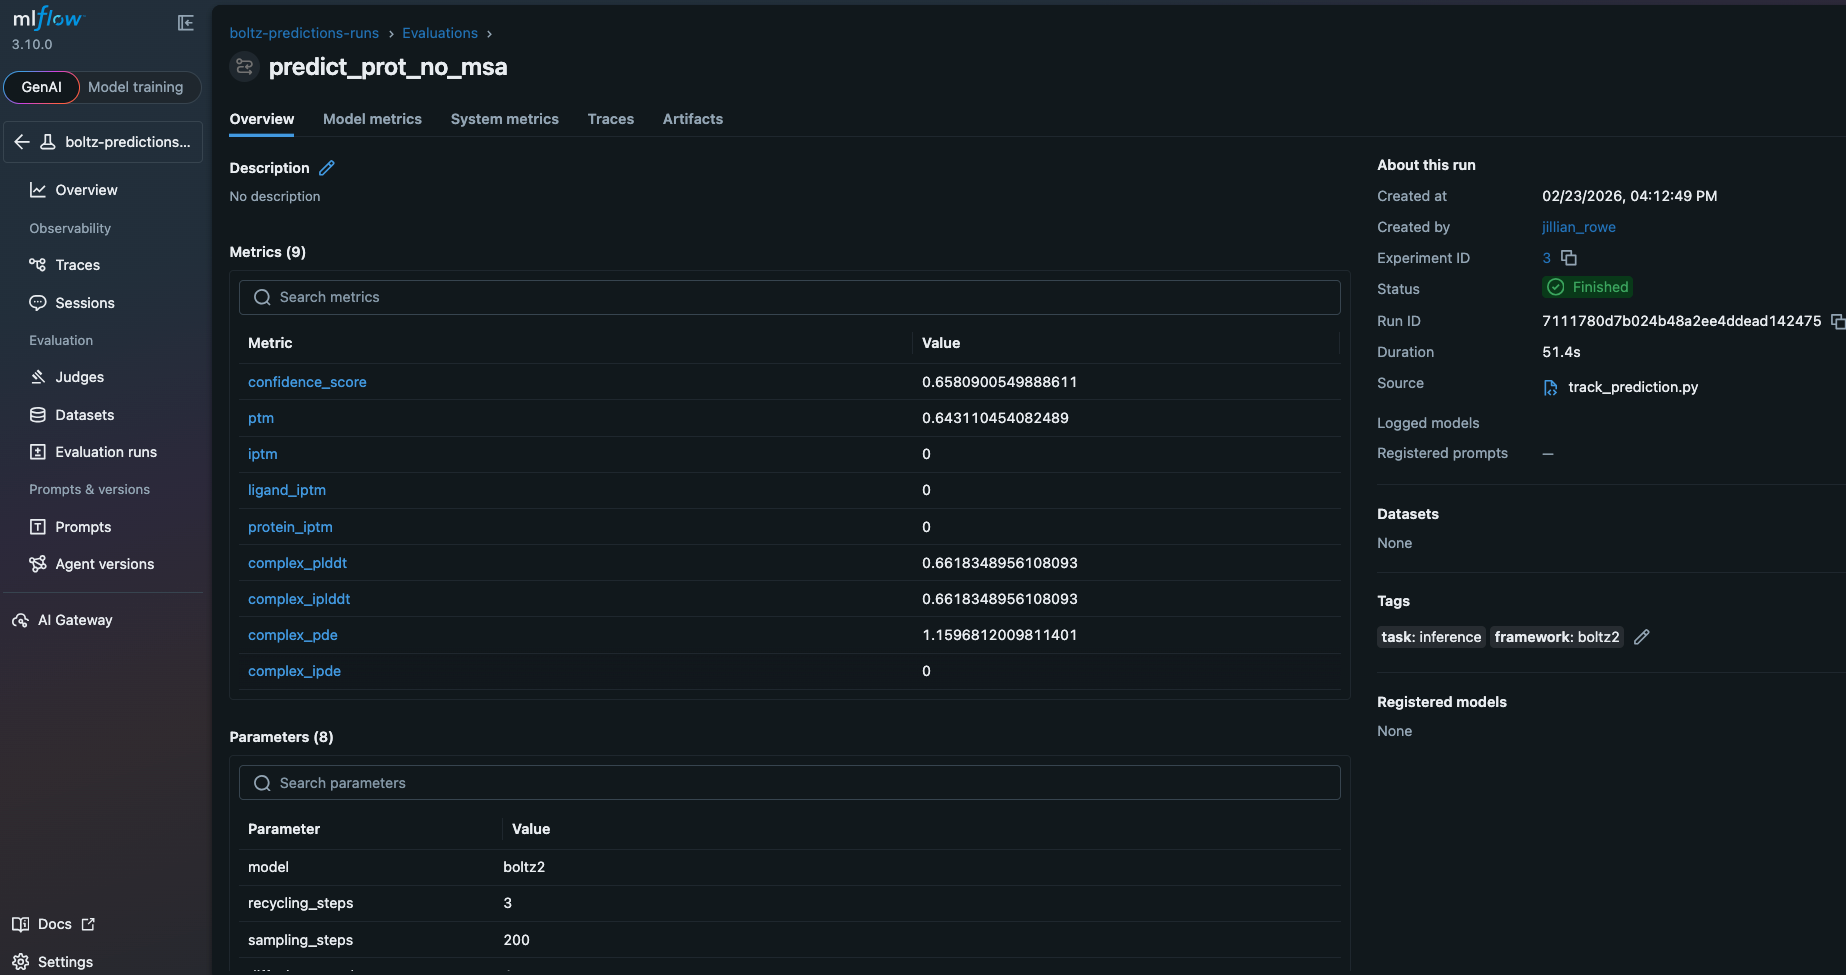View the jillian_rowe creator profile
The width and height of the screenshot is (1846, 975).
point(1578,227)
